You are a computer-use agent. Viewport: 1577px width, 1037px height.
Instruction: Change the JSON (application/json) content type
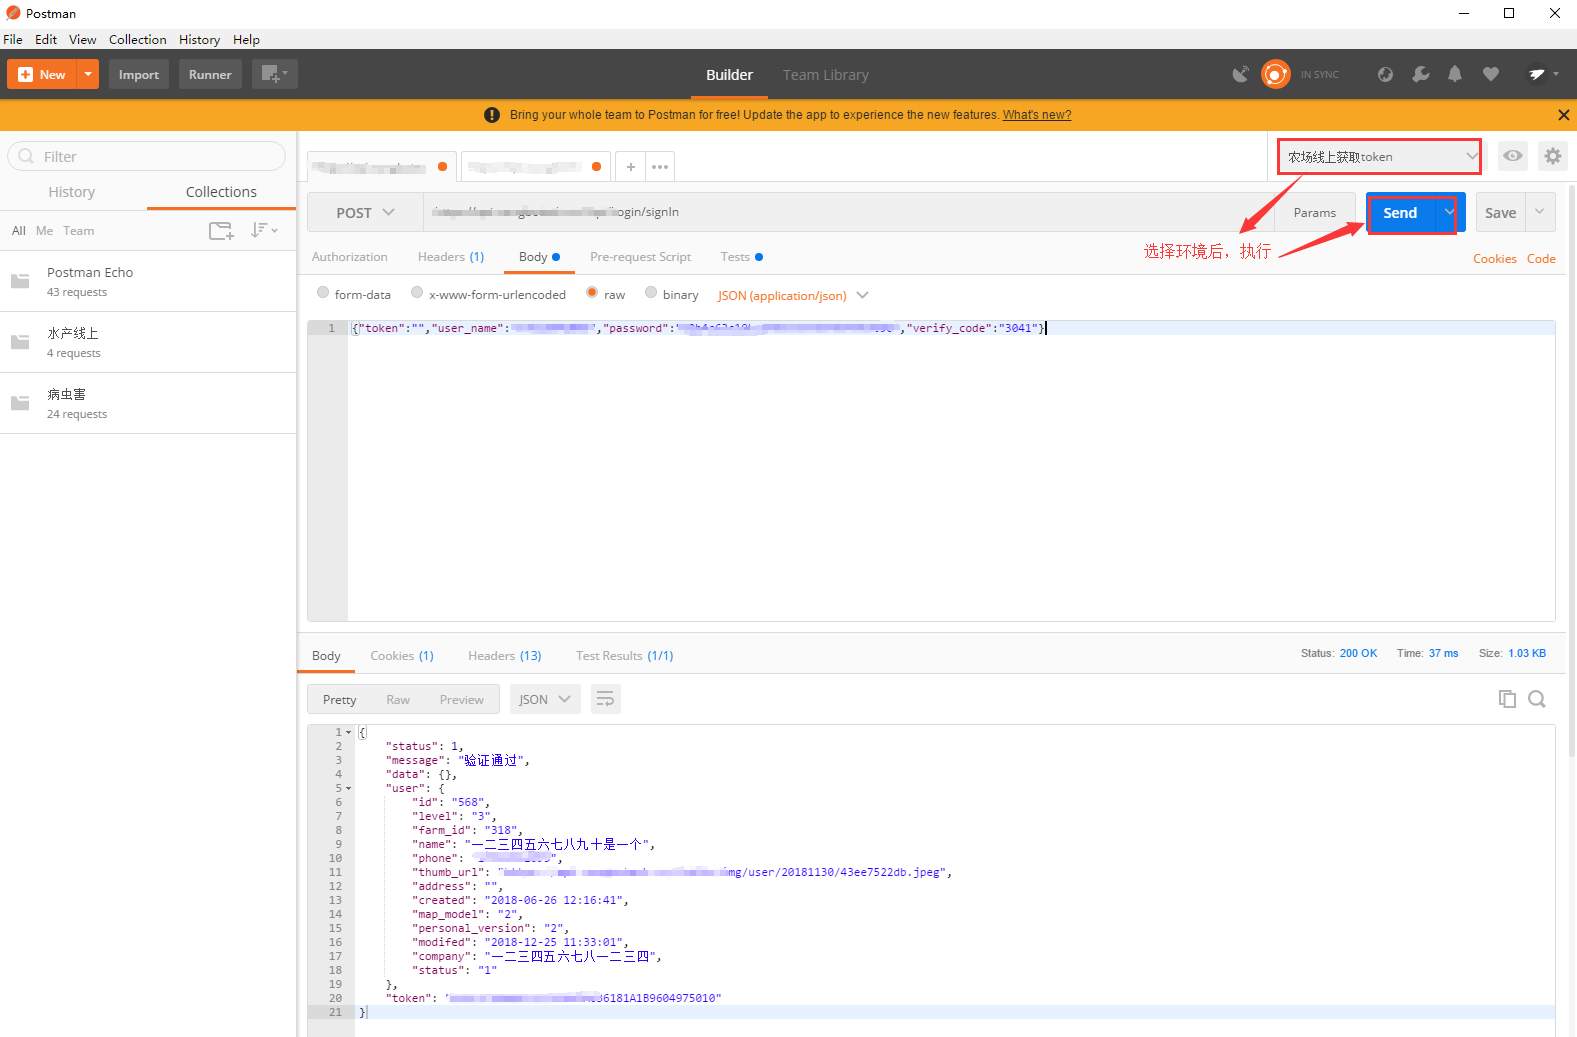pos(793,295)
